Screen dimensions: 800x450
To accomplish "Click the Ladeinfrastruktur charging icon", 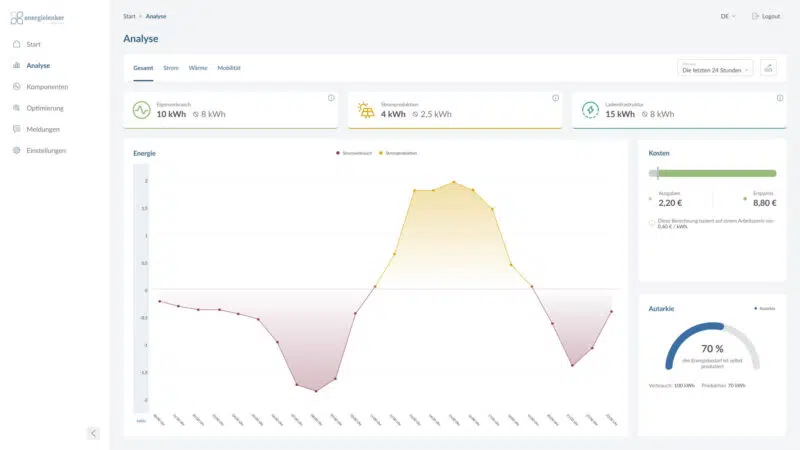I will tap(590, 111).
